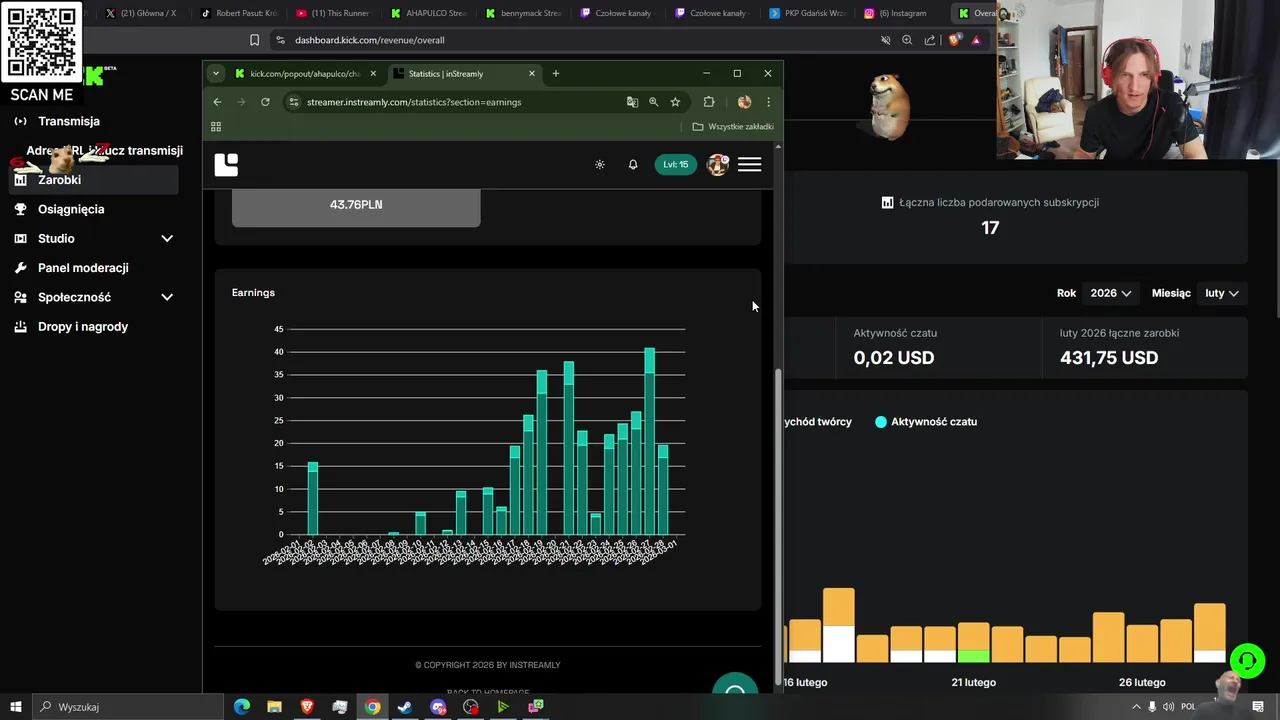Switch to the (21) Główna / X tab
1280x720 pixels.
pyautogui.click(x=142, y=13)
